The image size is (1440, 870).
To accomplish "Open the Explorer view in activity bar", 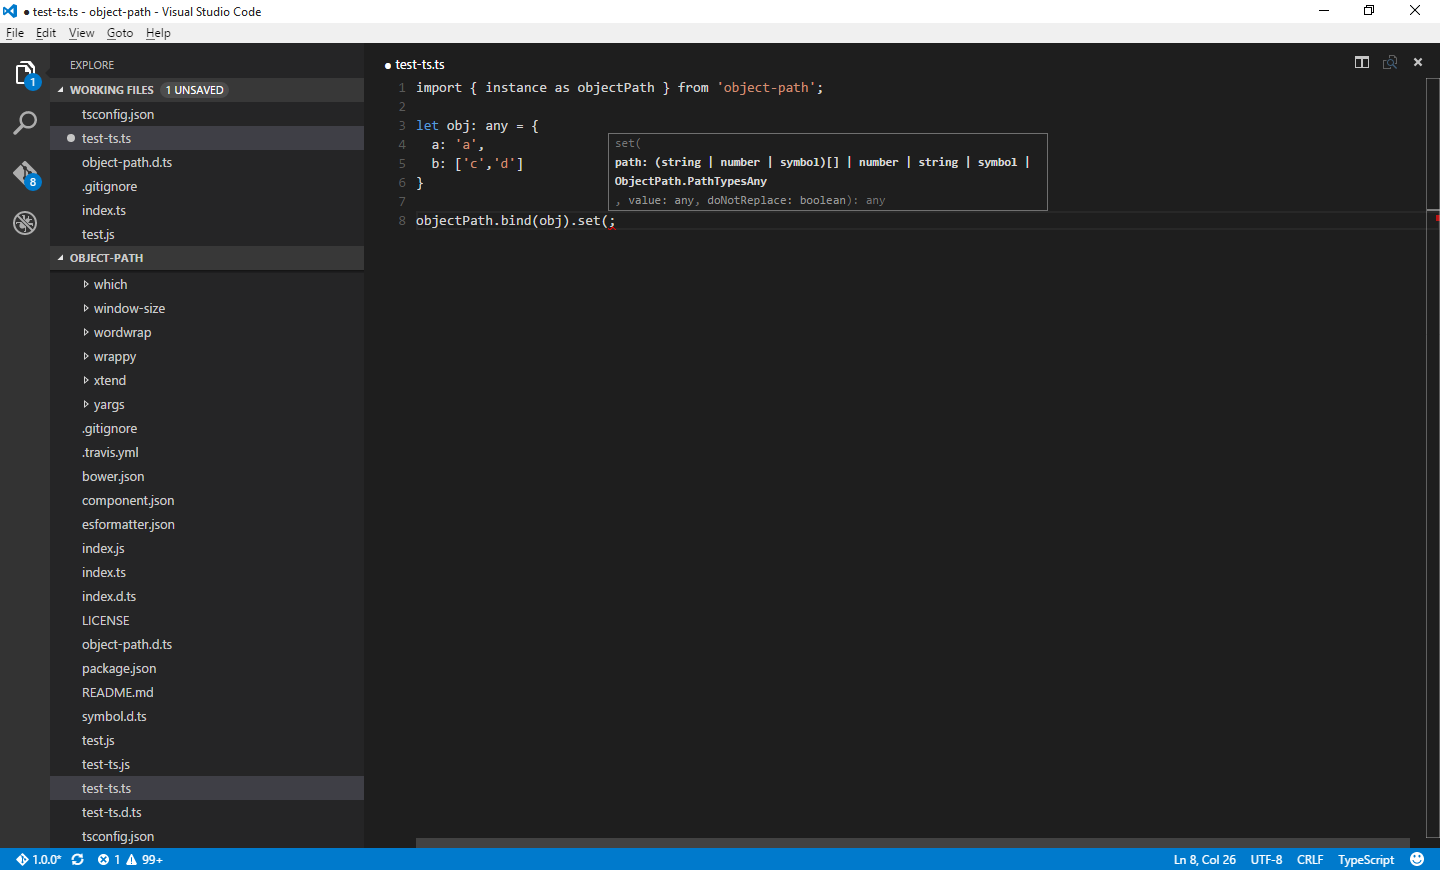I will tap(25, 74).
